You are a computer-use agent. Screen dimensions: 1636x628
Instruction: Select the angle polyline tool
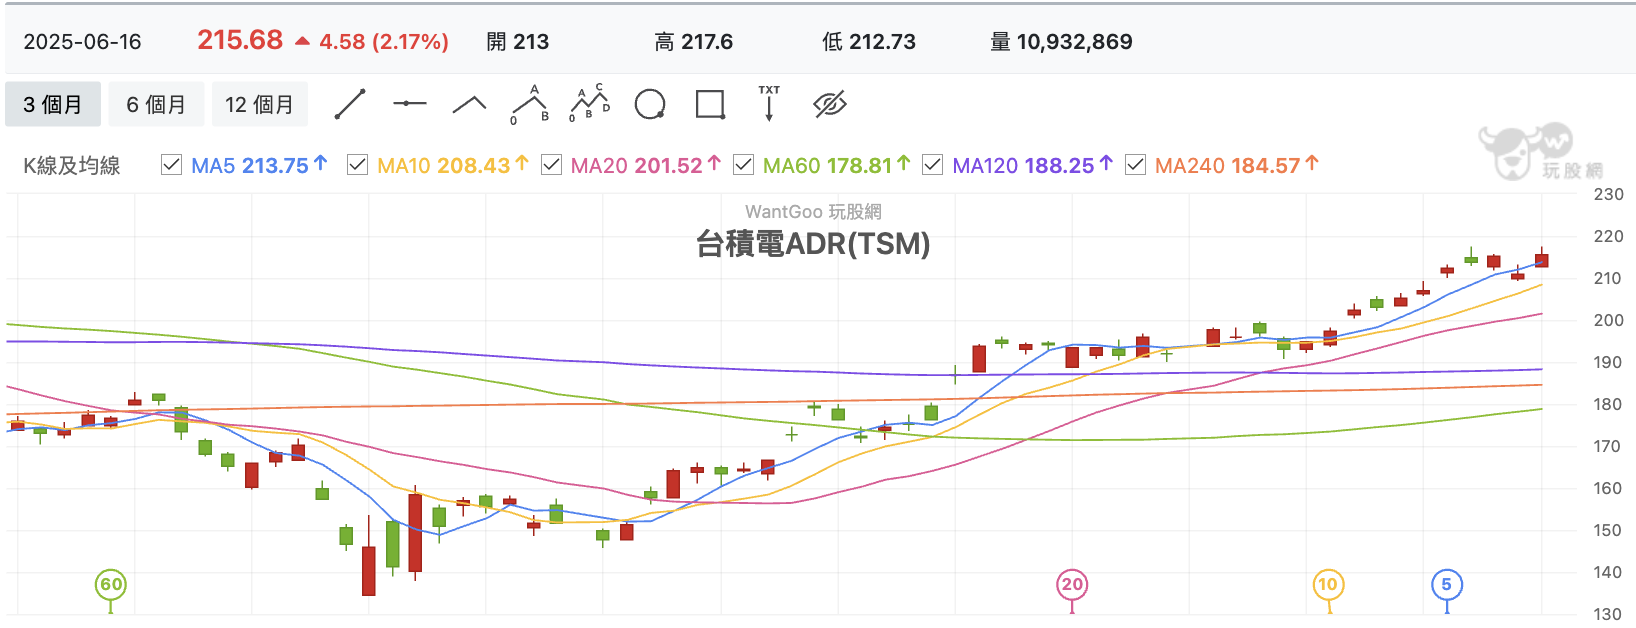tap(470, 104)
